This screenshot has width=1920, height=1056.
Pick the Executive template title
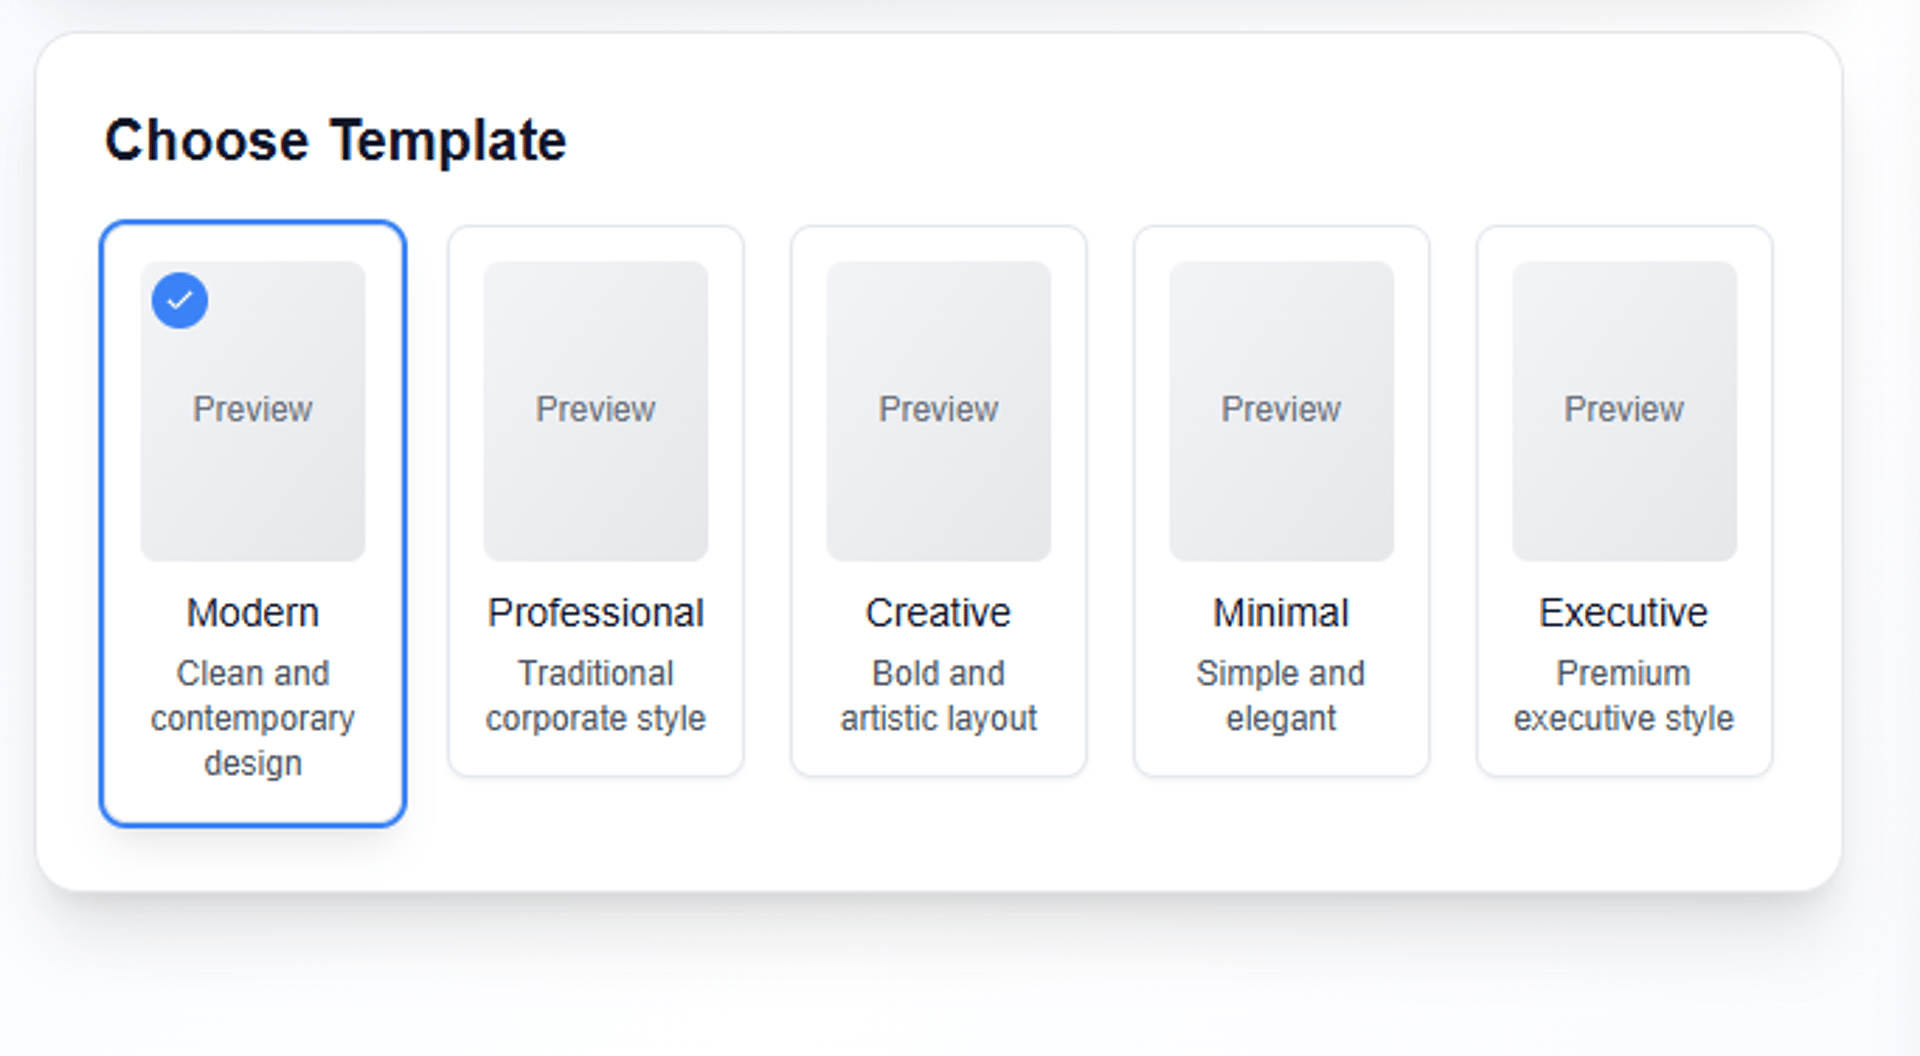[x=1624, y=613]
